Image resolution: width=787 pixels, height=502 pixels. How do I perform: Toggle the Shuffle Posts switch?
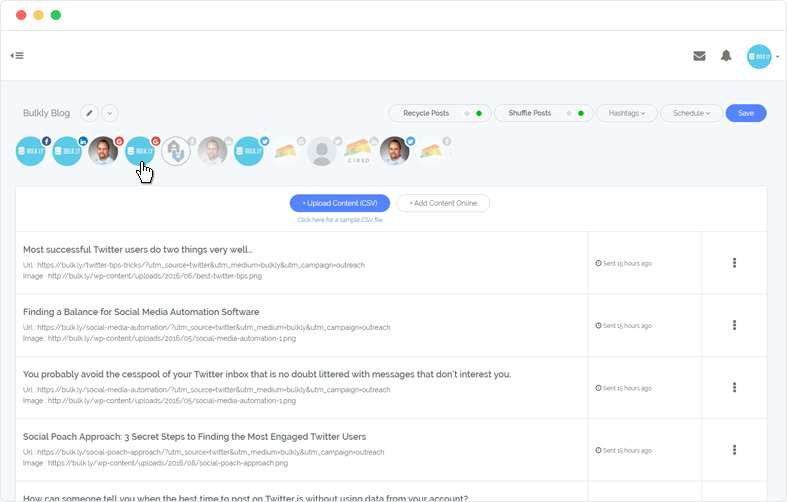tap(575, 113)
